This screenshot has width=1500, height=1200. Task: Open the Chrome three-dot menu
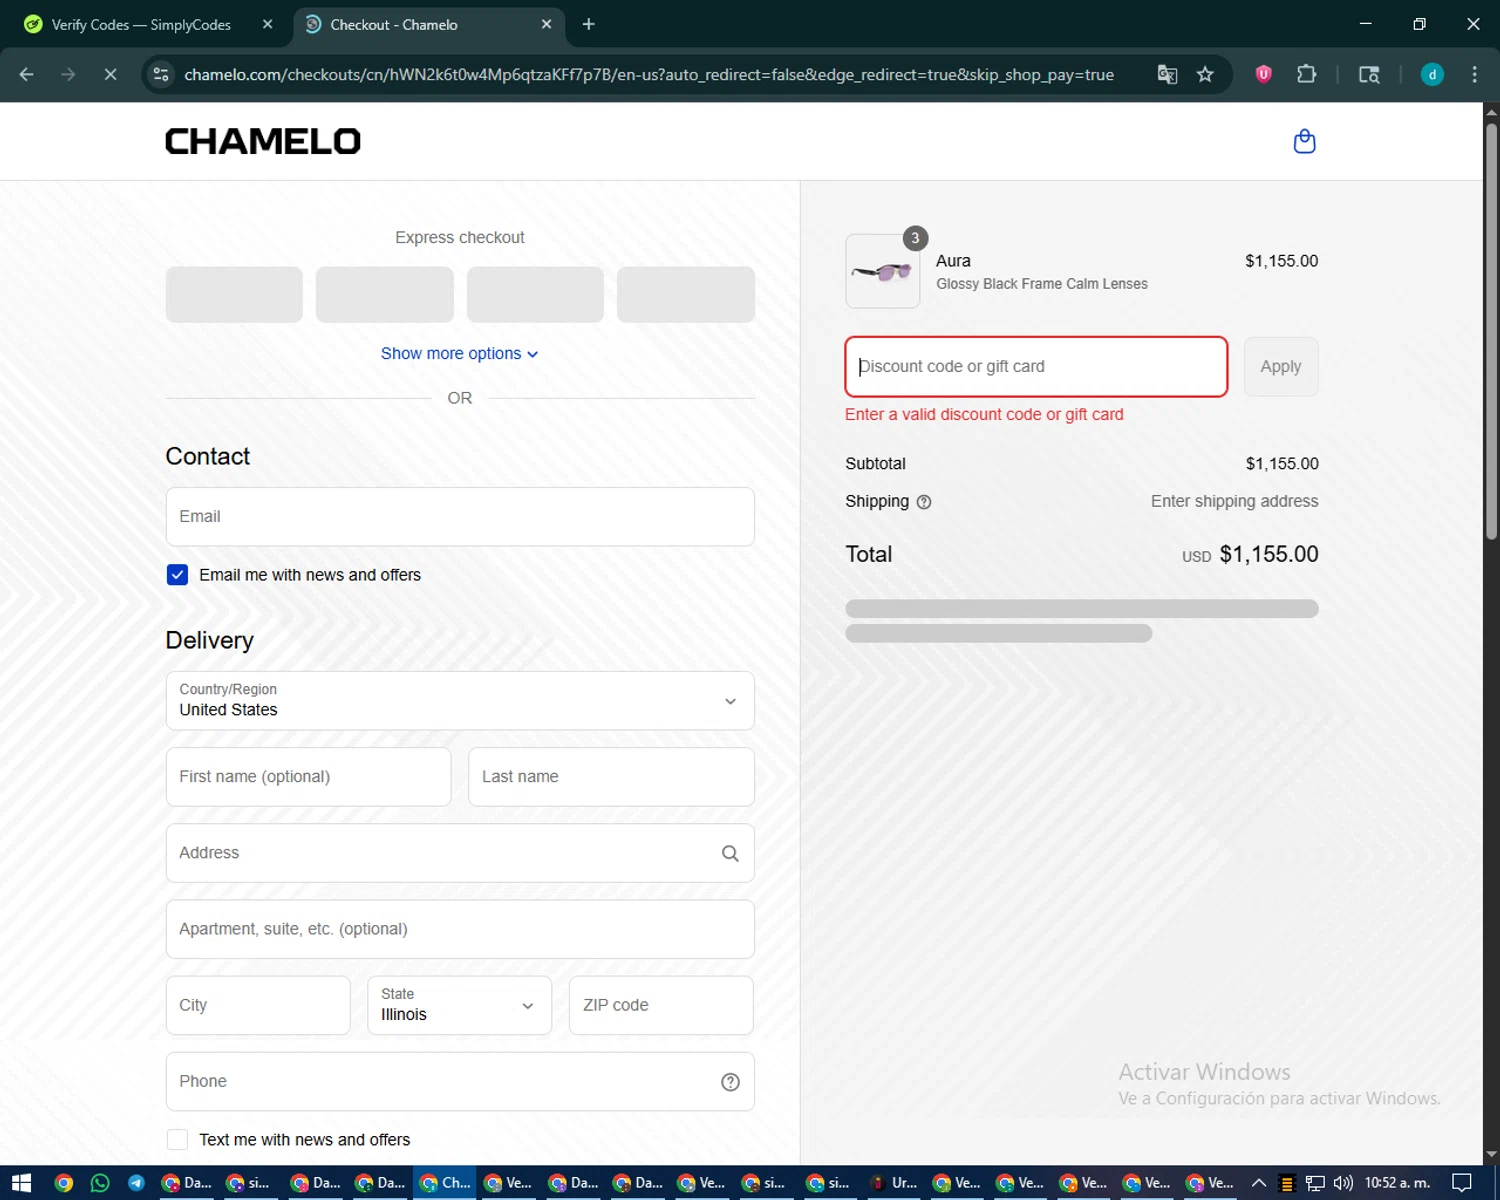click(1474, 74)
